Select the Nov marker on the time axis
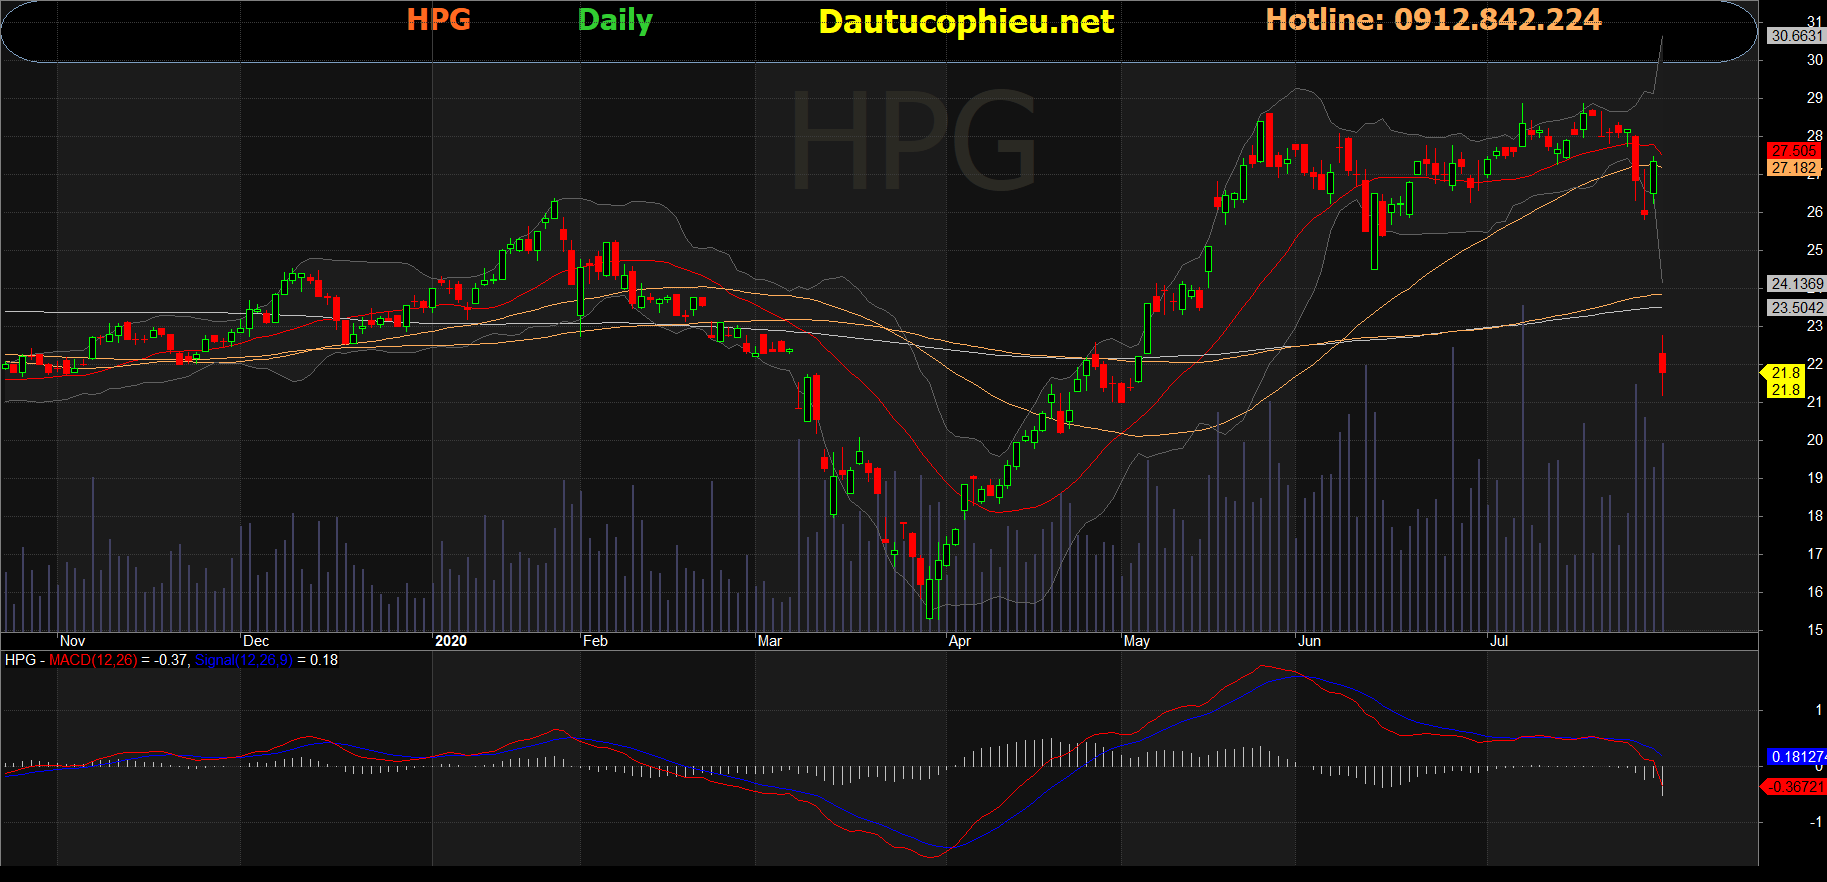Image resolution: width=1827 pixels, height=882 pixels. point(72,641)
